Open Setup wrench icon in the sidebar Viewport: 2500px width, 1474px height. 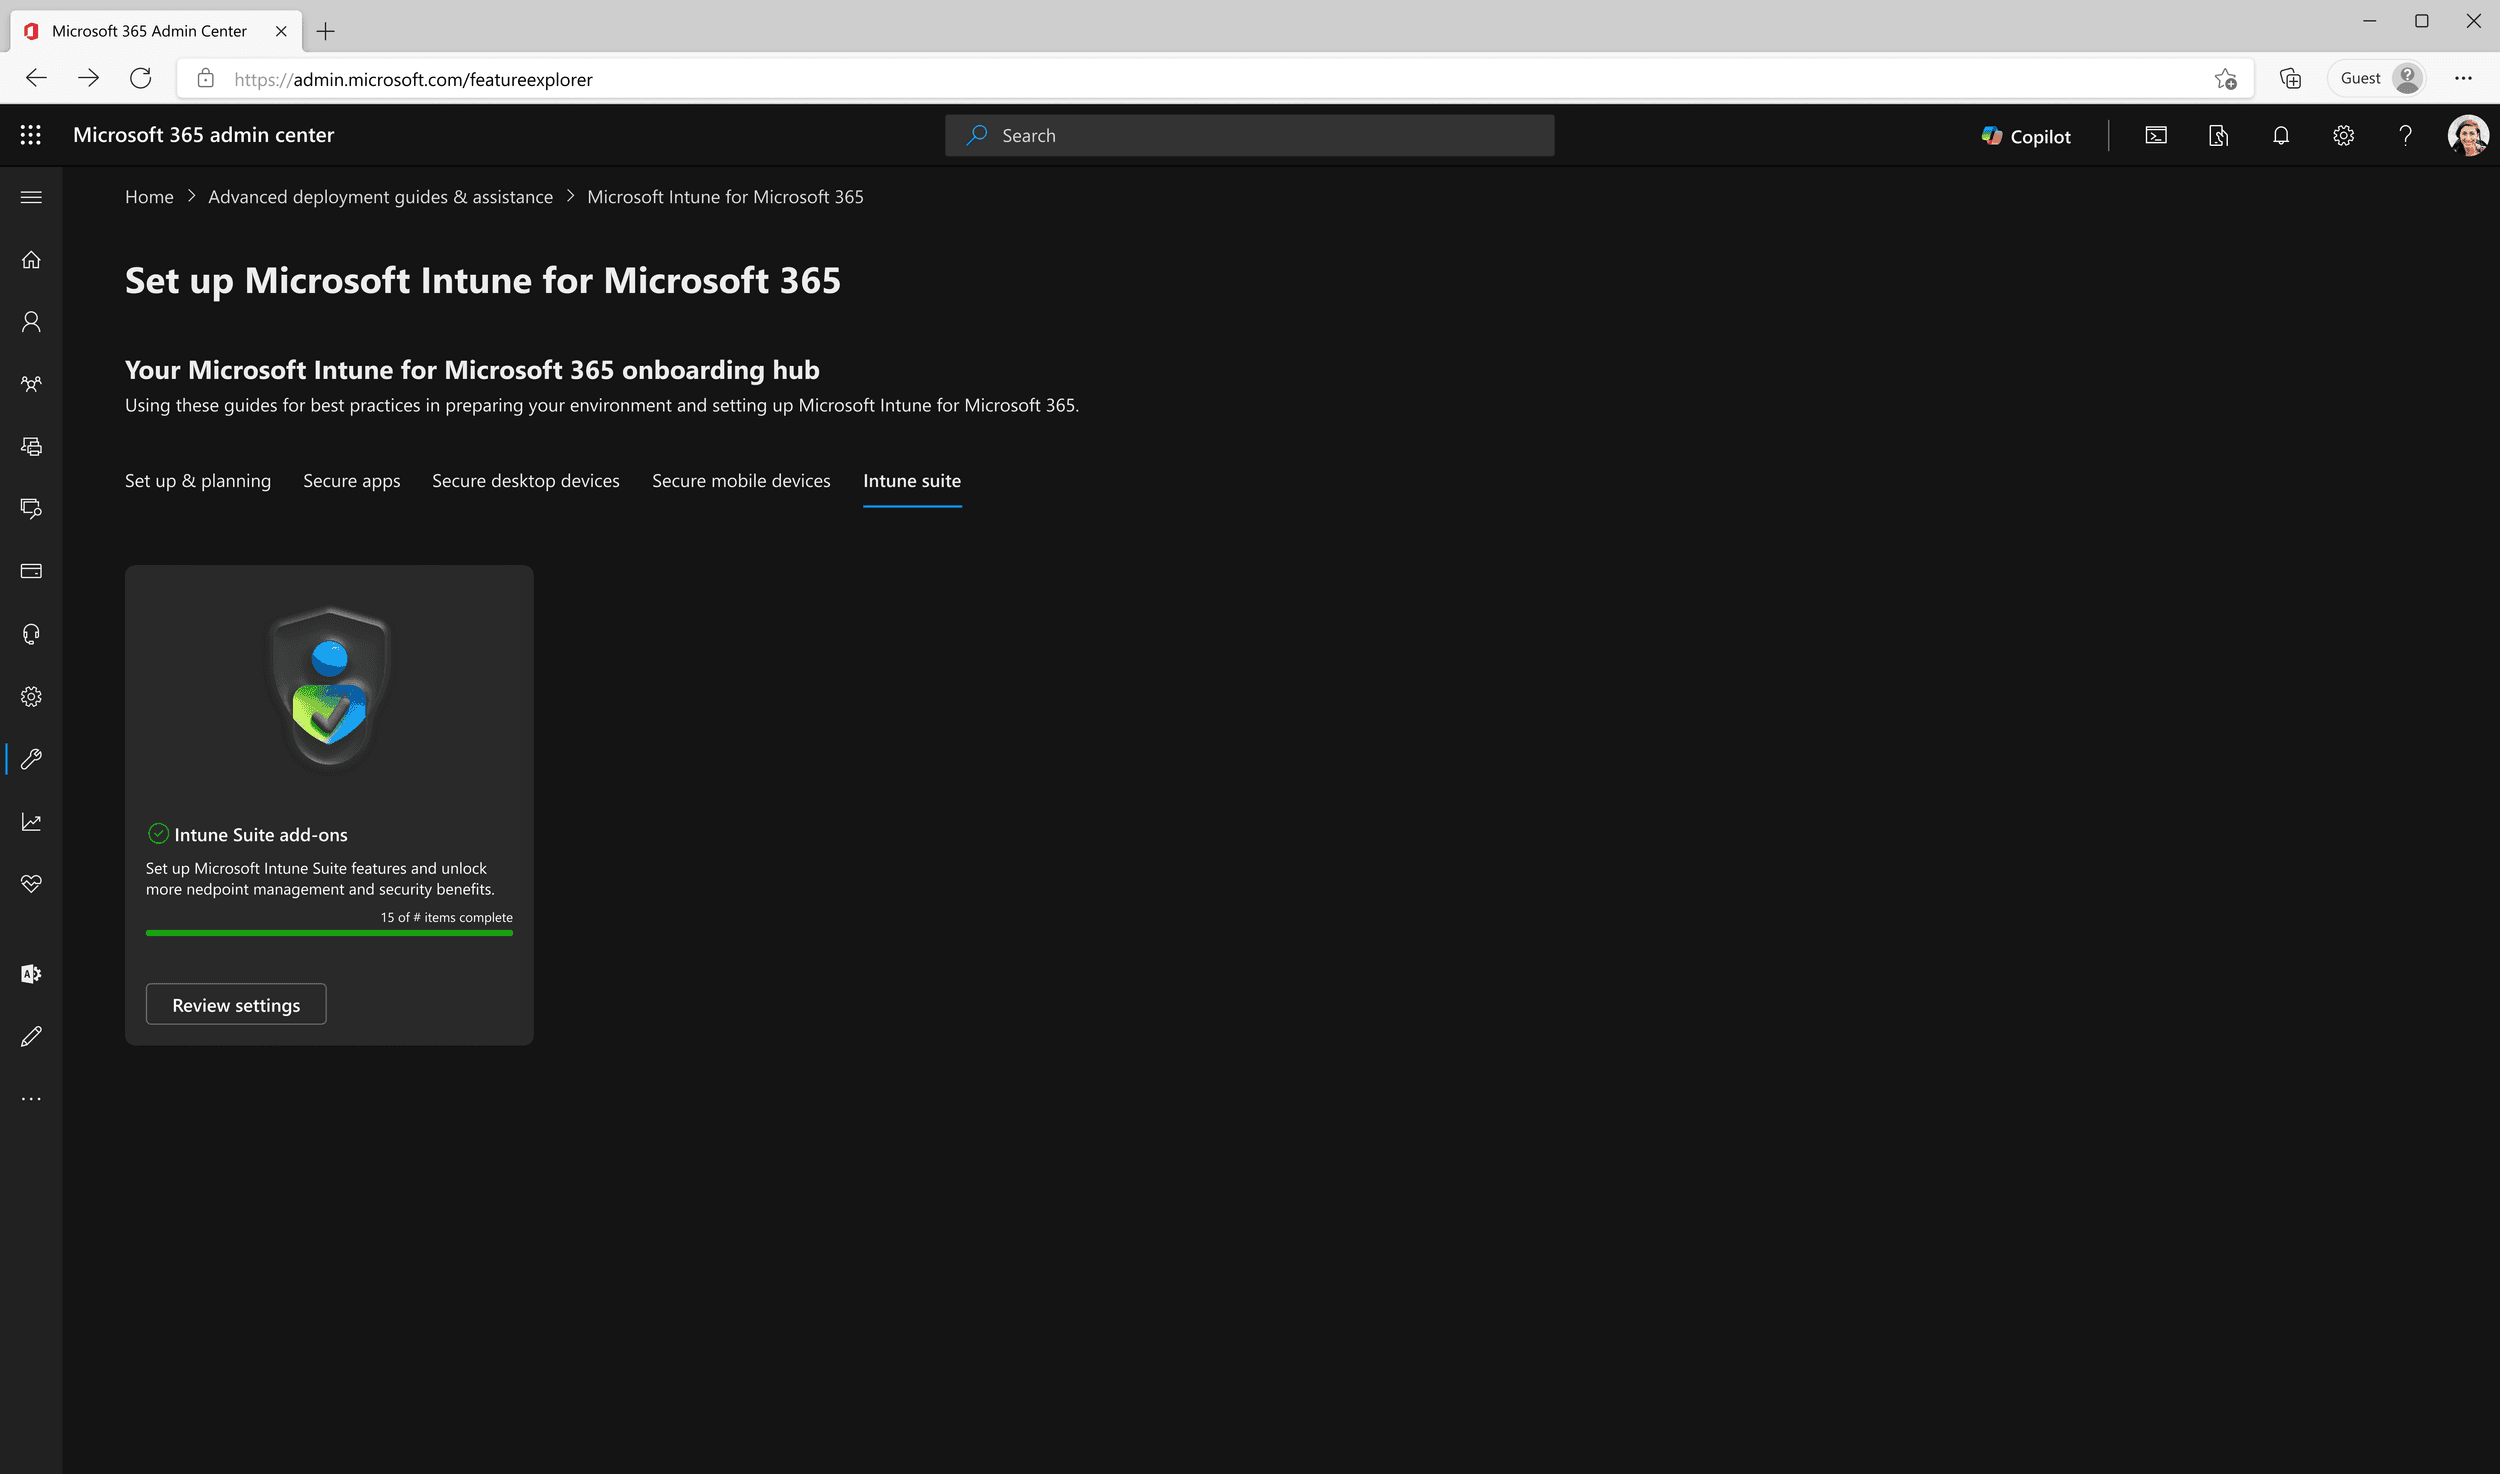click(x=31, y=759)
